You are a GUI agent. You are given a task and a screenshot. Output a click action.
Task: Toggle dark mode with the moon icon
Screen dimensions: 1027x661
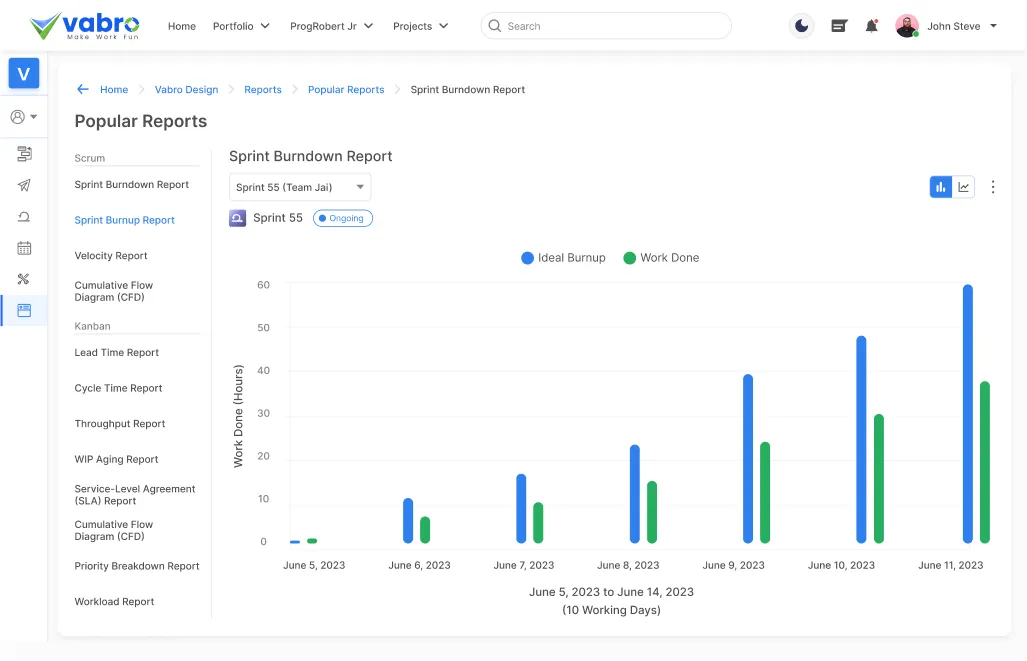[801, 25]
